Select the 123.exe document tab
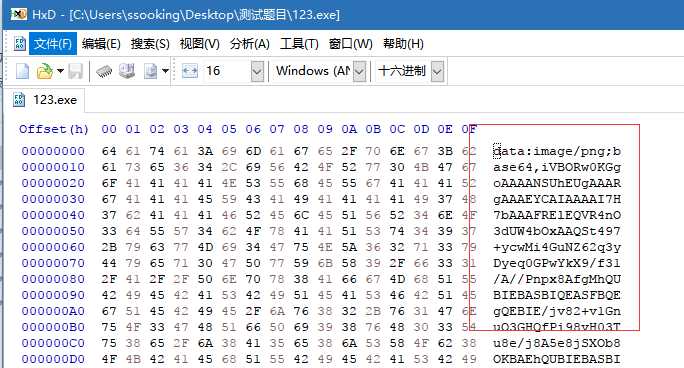 (45, 100)
